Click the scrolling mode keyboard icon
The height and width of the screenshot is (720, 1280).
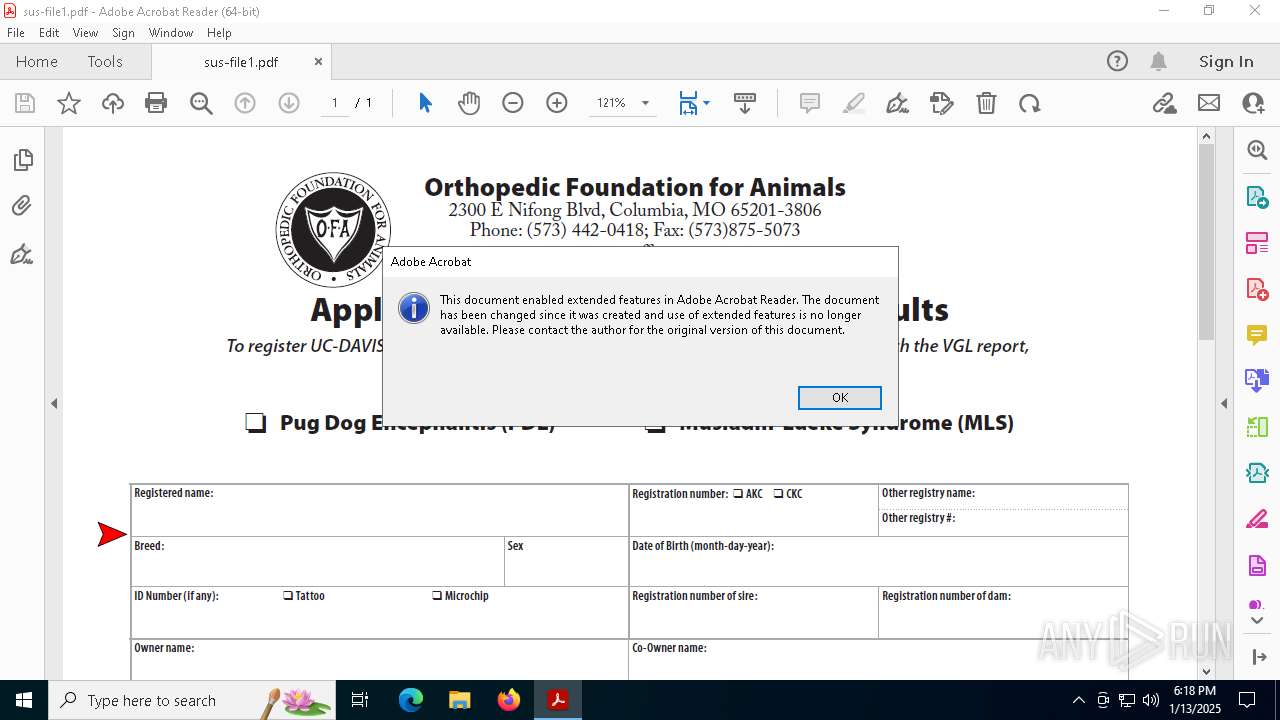click(745, 103)
